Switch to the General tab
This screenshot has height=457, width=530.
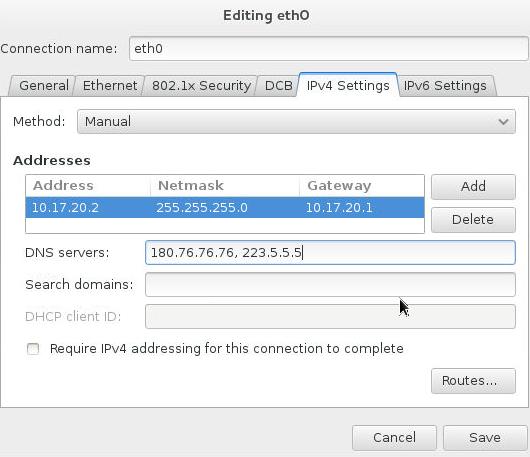44,86
